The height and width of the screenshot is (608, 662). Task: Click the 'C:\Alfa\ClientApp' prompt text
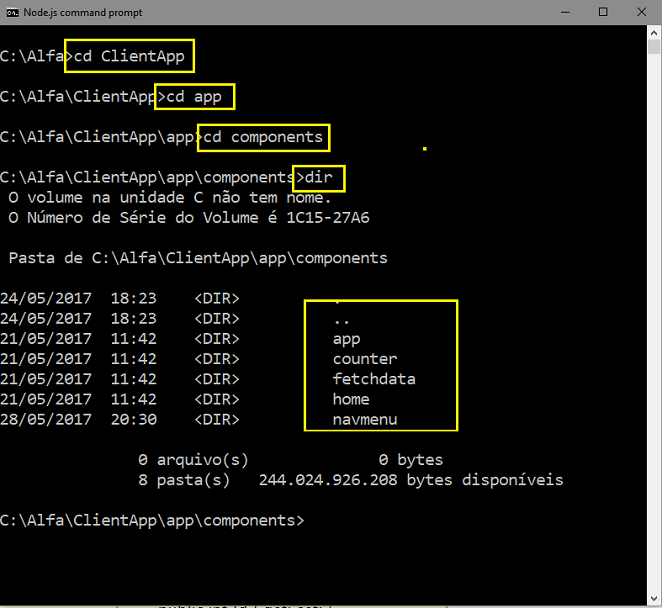pos(78,97)
